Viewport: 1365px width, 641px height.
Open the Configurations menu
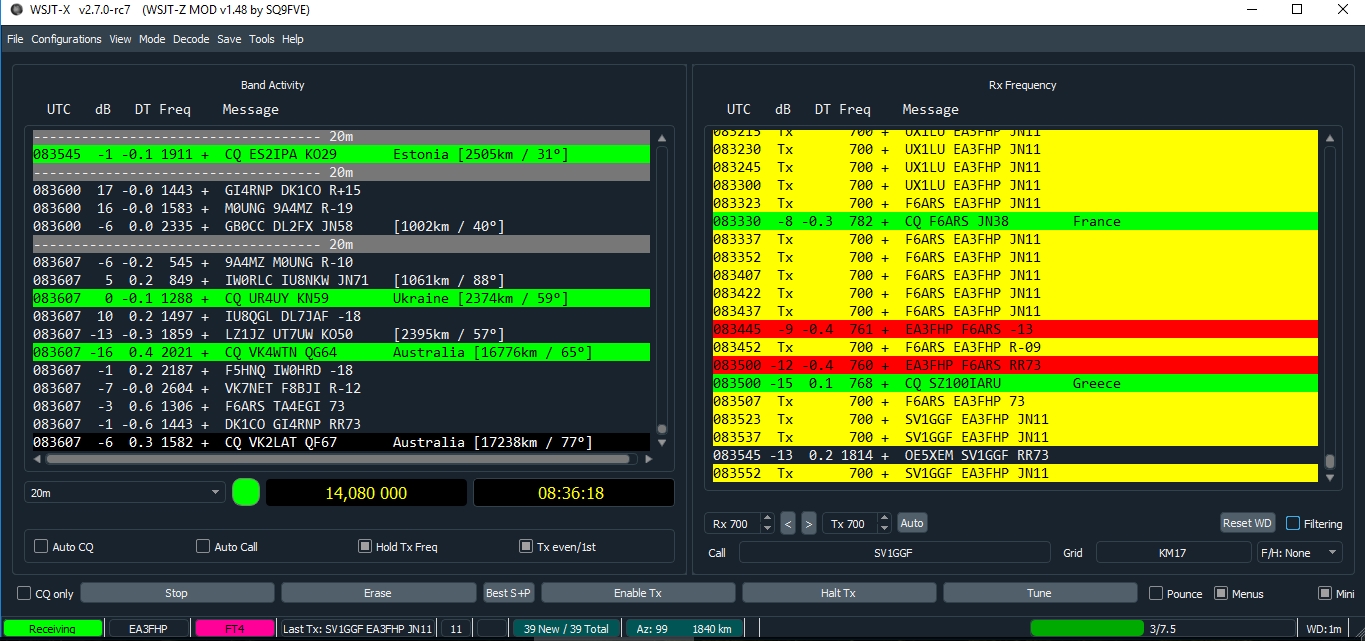point(66,39)
